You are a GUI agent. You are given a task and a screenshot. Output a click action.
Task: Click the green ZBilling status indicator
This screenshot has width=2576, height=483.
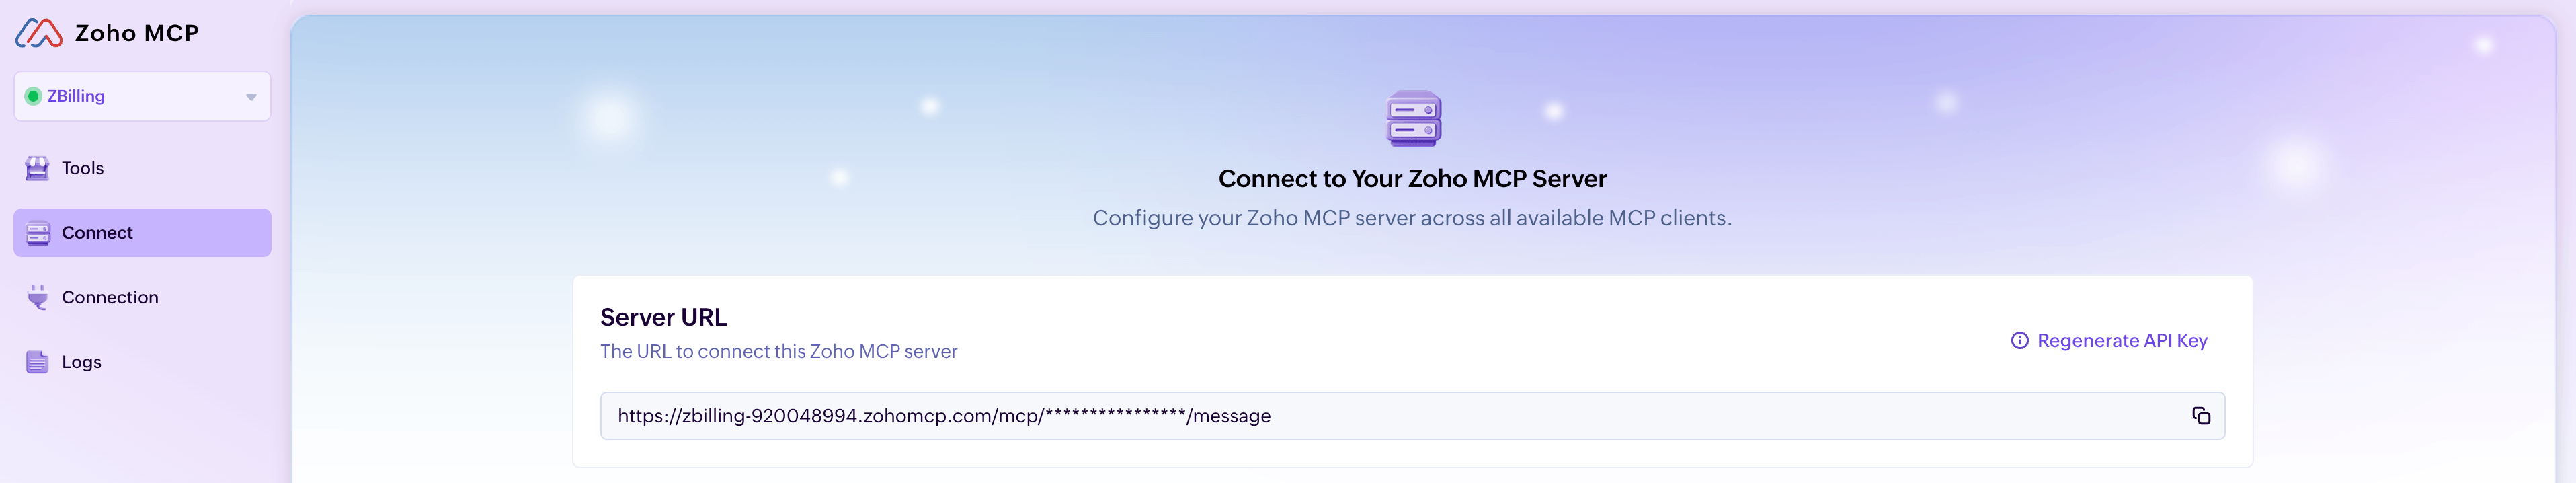pos(33,95)
